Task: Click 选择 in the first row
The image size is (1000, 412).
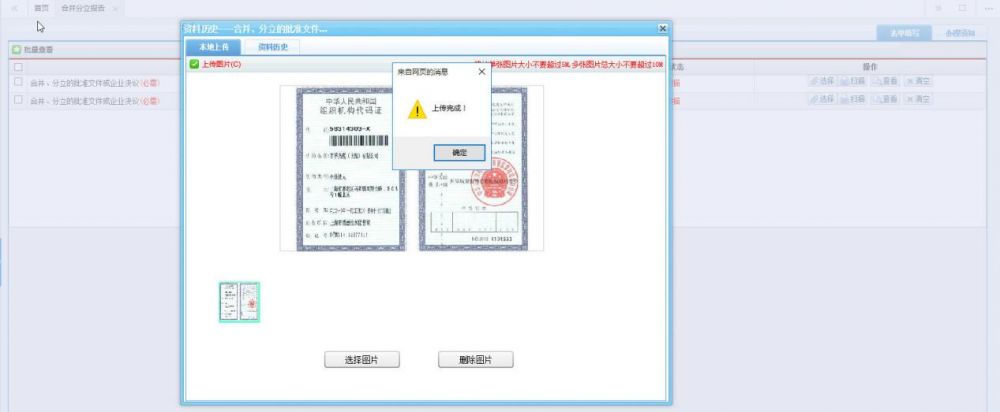Action: 822,82
